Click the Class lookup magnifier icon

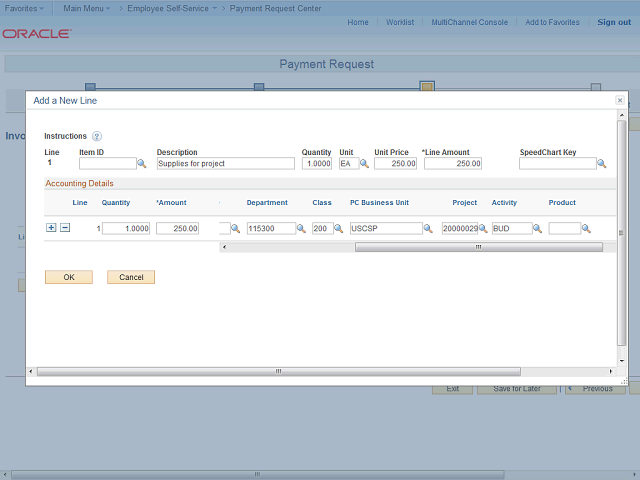337,228
